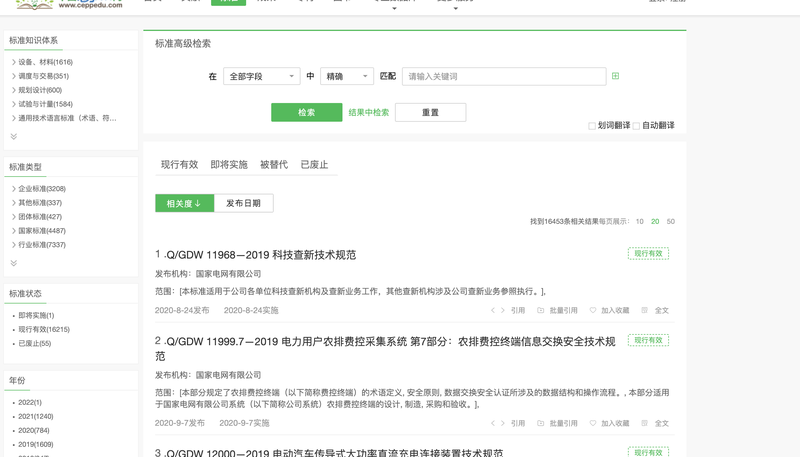Click 找到16453条相关结果 result count text
Screen dimensions: 800x457
(564, 221)
